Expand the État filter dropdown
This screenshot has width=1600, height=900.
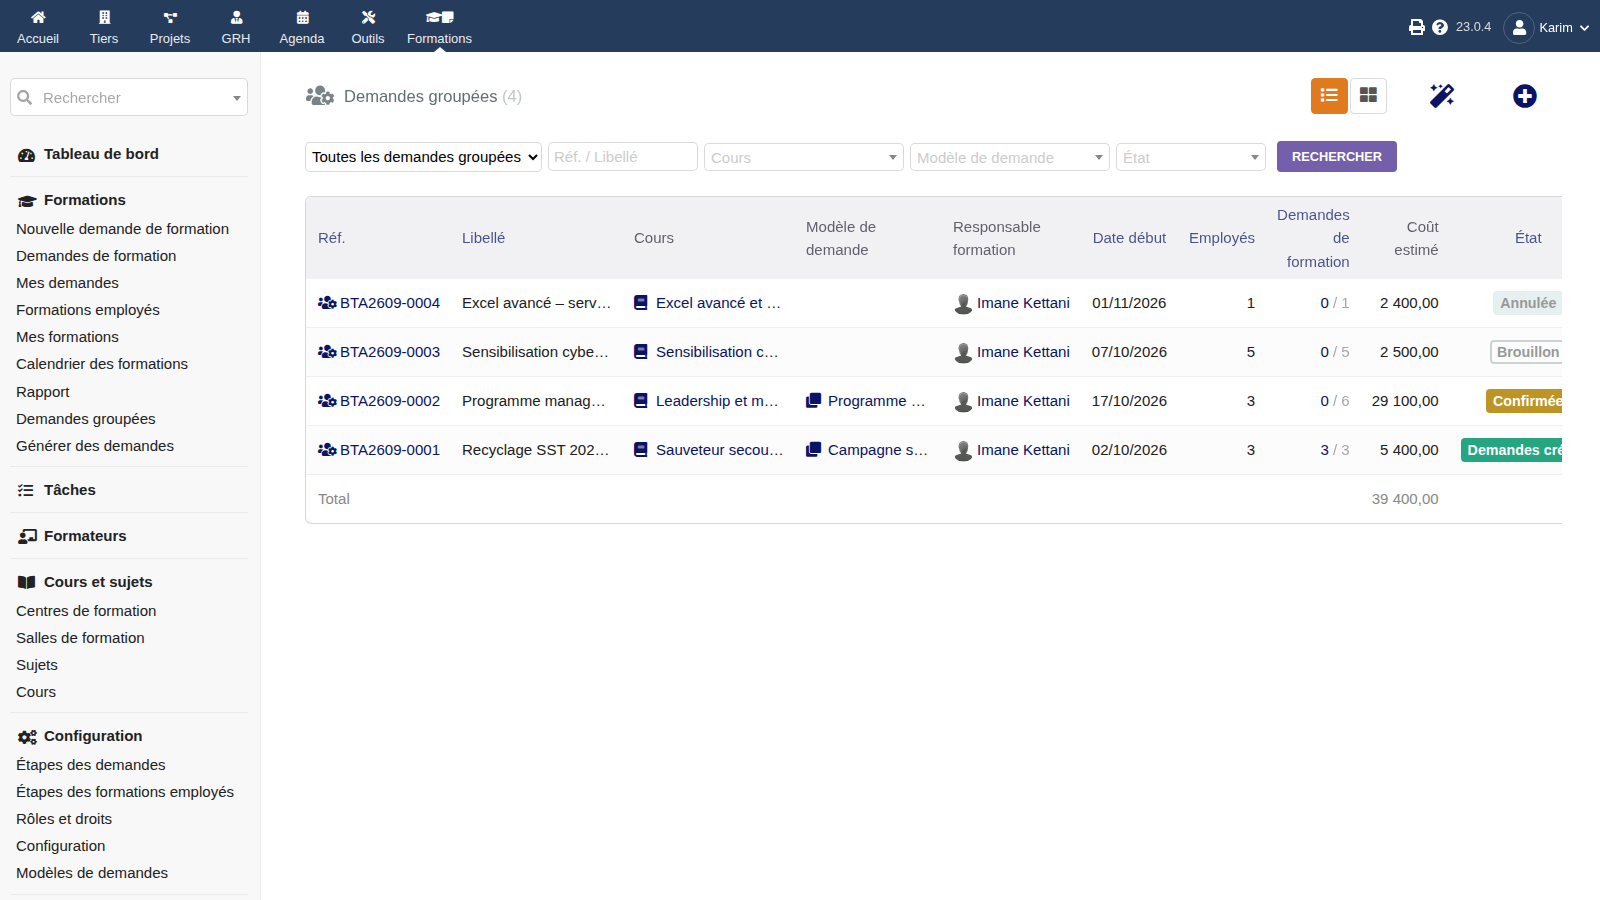1191,157
